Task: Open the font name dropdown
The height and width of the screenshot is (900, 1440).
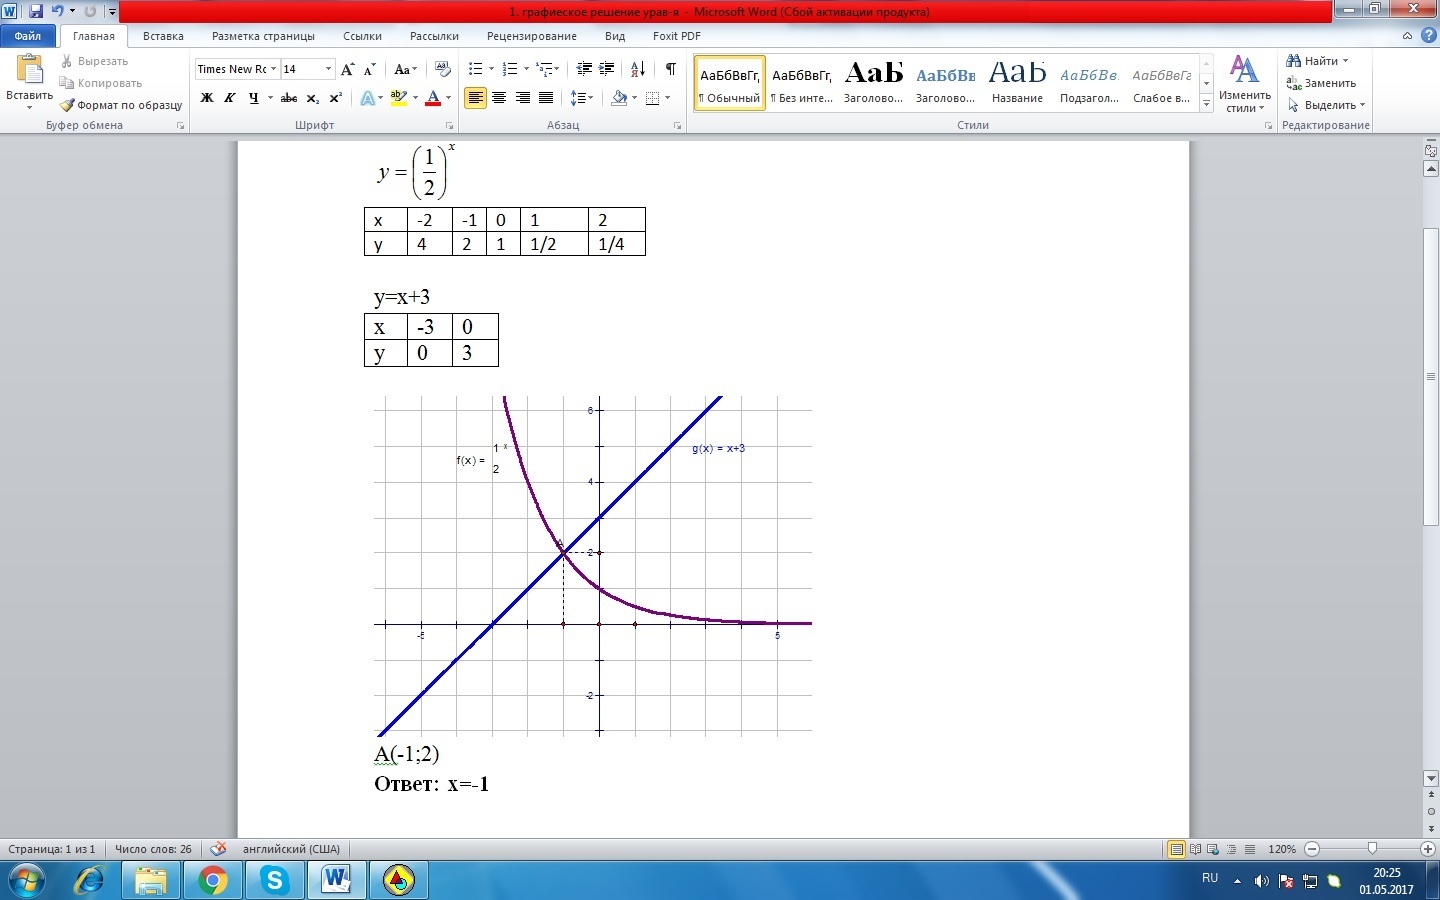Action: 273,69
